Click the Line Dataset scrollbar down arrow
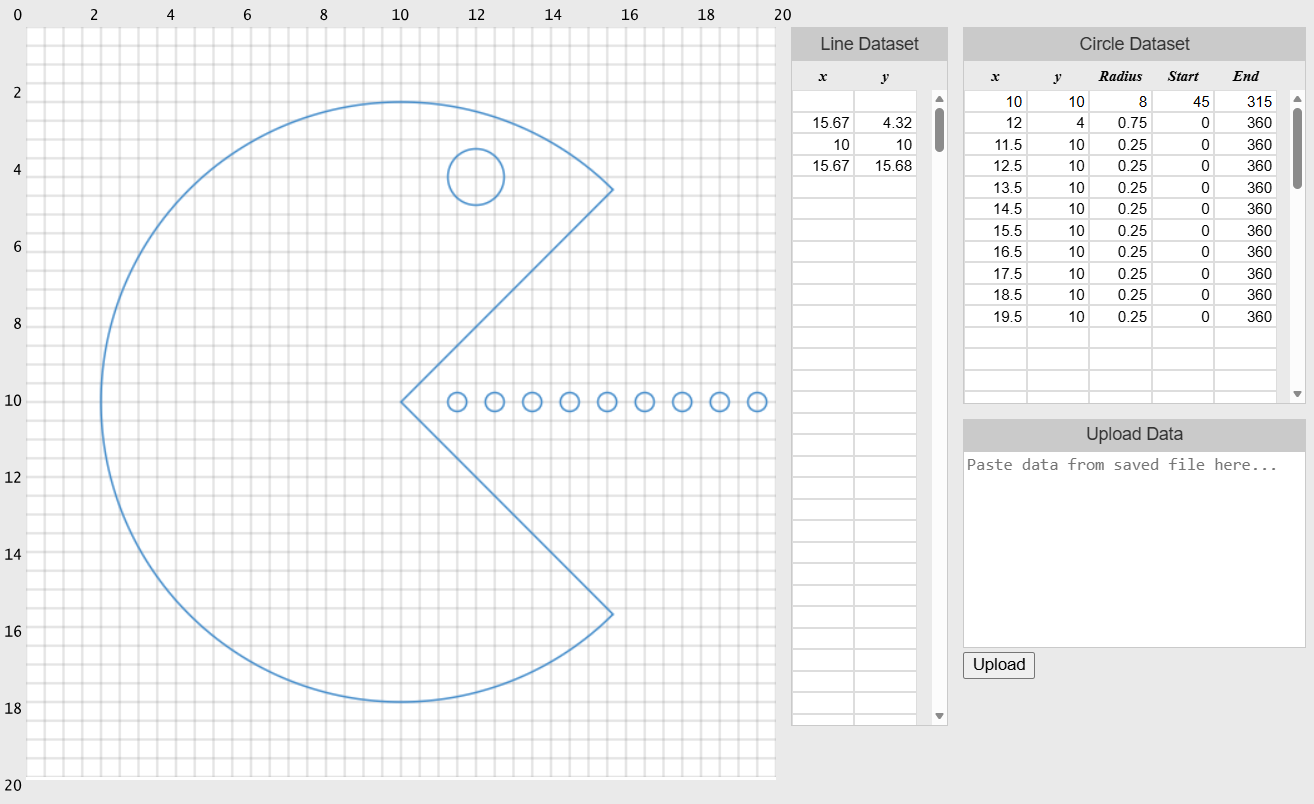The width and height of the screenshot is (1314, 804). [938, 715]
